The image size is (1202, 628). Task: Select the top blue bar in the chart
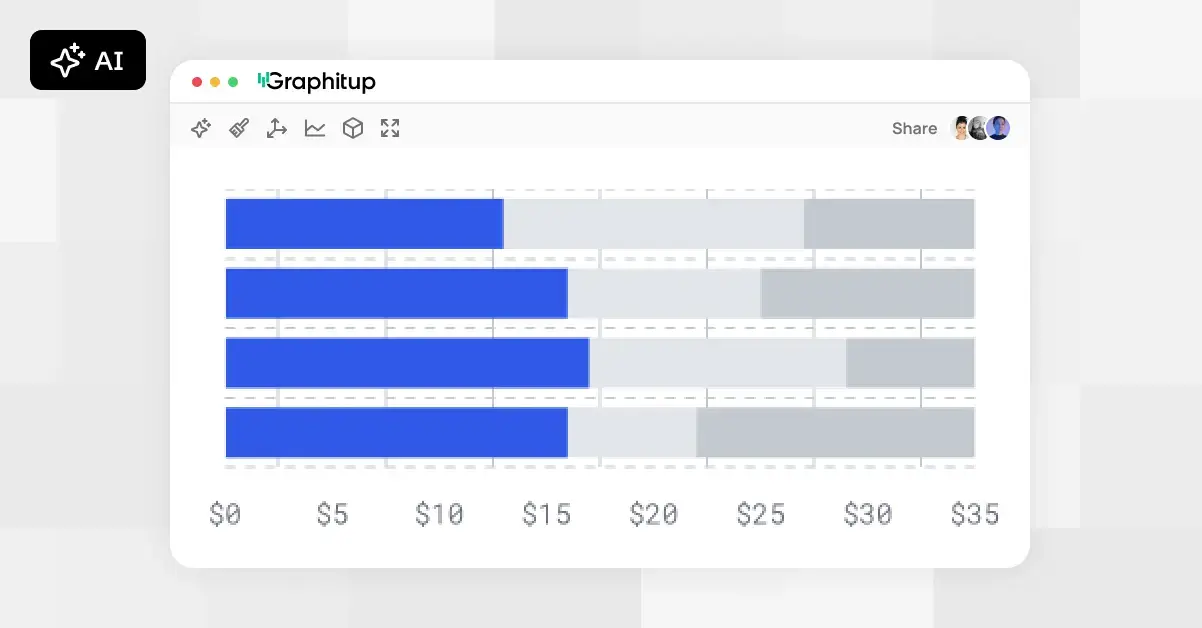tap(364, 223)
